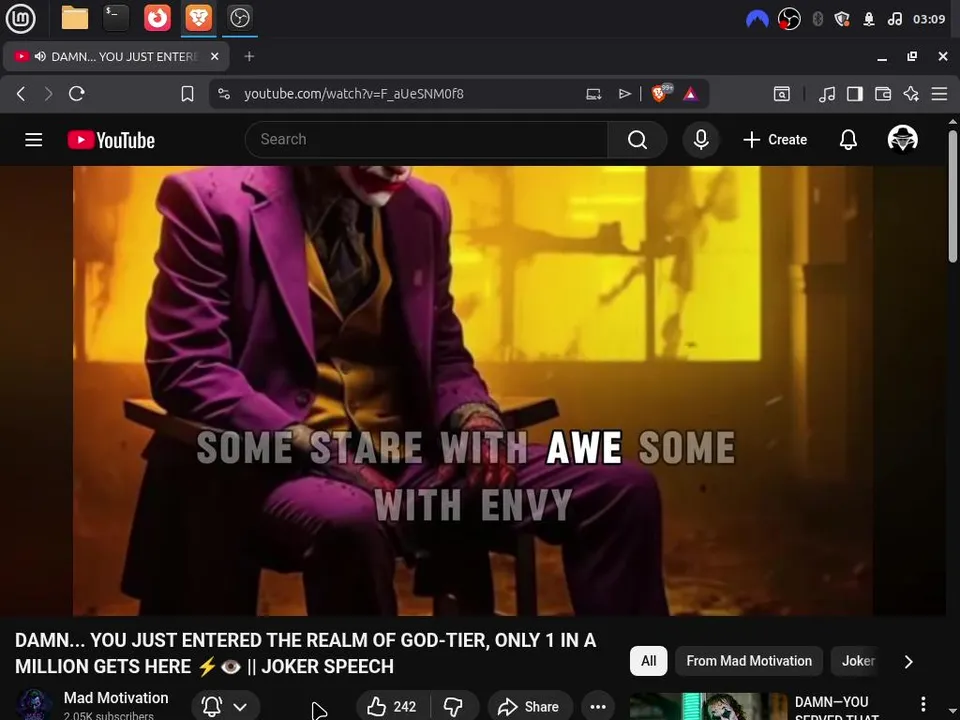Screen dimensions: 960x720
Task: Open the account avatar menu
Action: [902, 138]
